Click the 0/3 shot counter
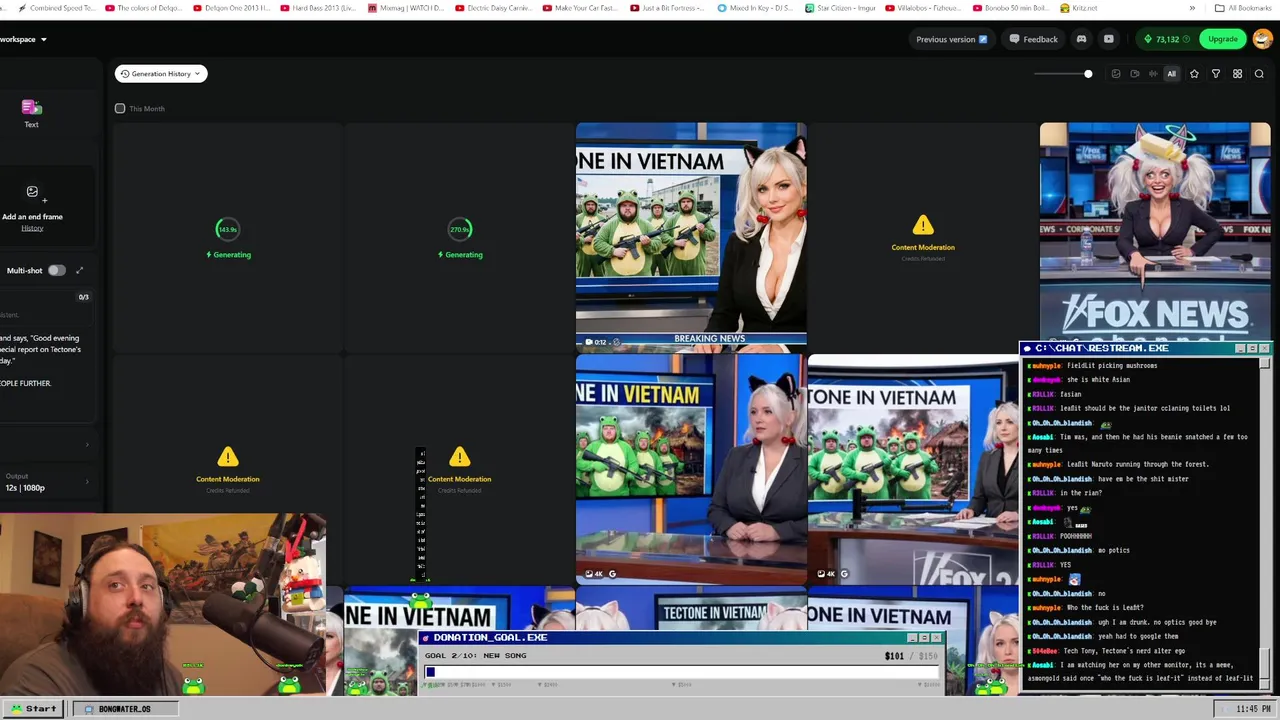1280x720 pixels. click(83, 297)
